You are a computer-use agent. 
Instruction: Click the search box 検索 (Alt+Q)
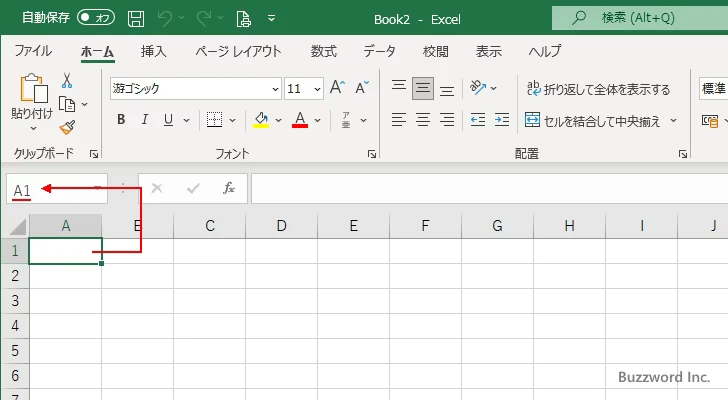pyautogui.click(x=640, y=18)
